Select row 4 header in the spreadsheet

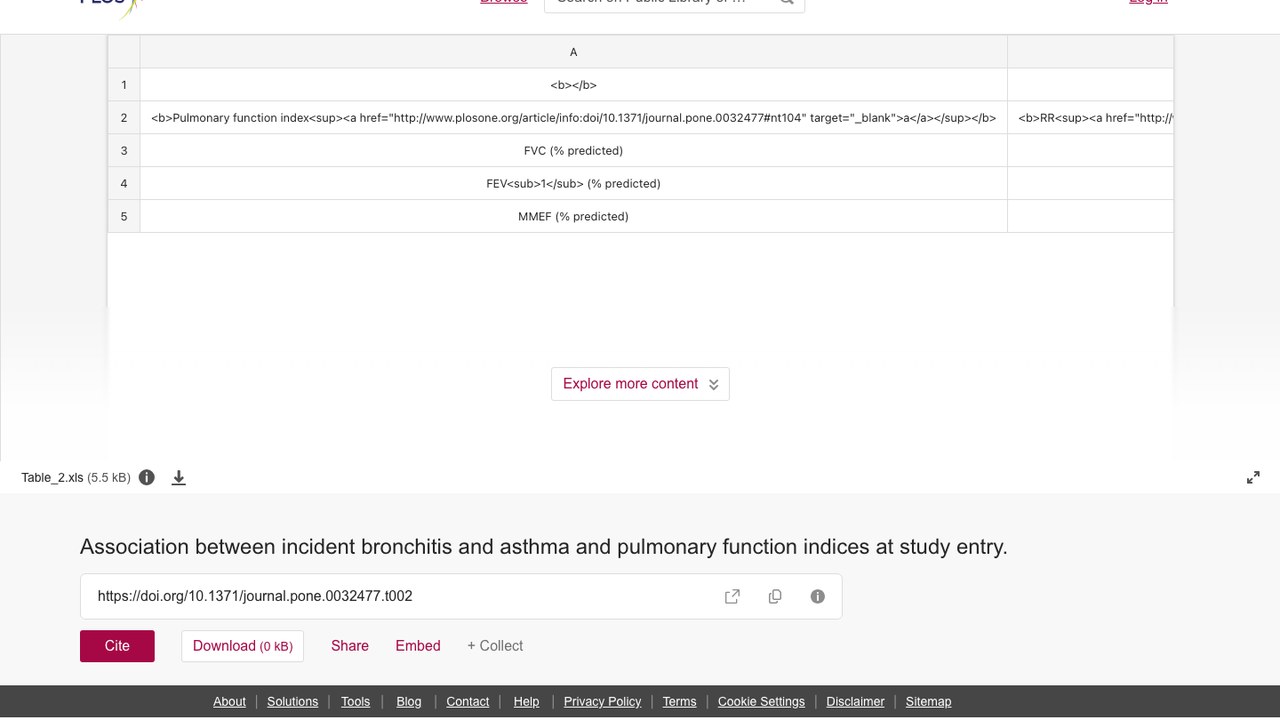pyautogui.click(x=124, y=184)
